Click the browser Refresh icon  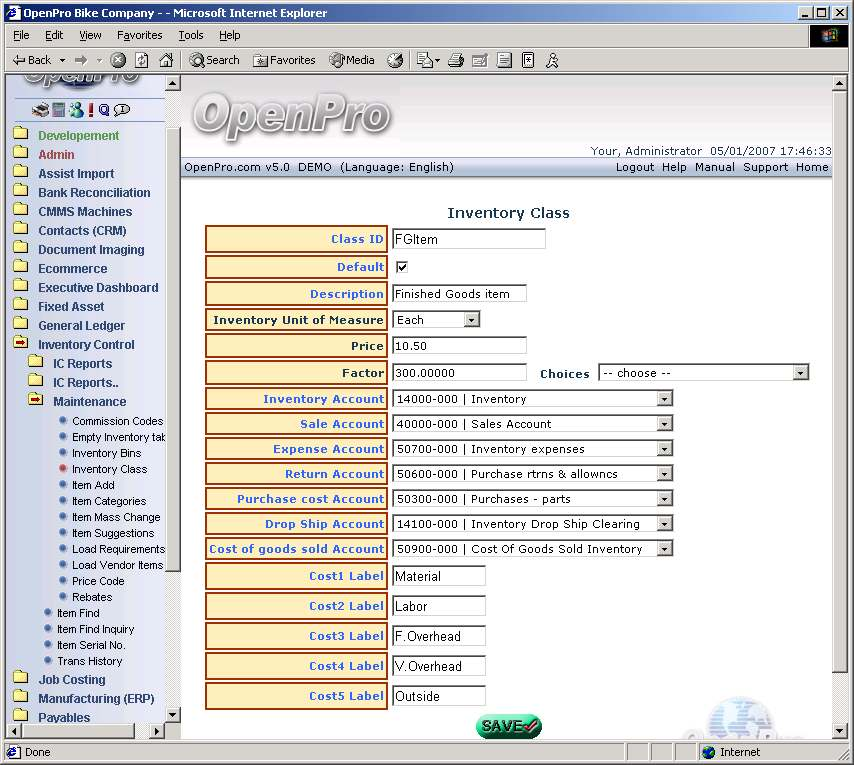[142, 60]
